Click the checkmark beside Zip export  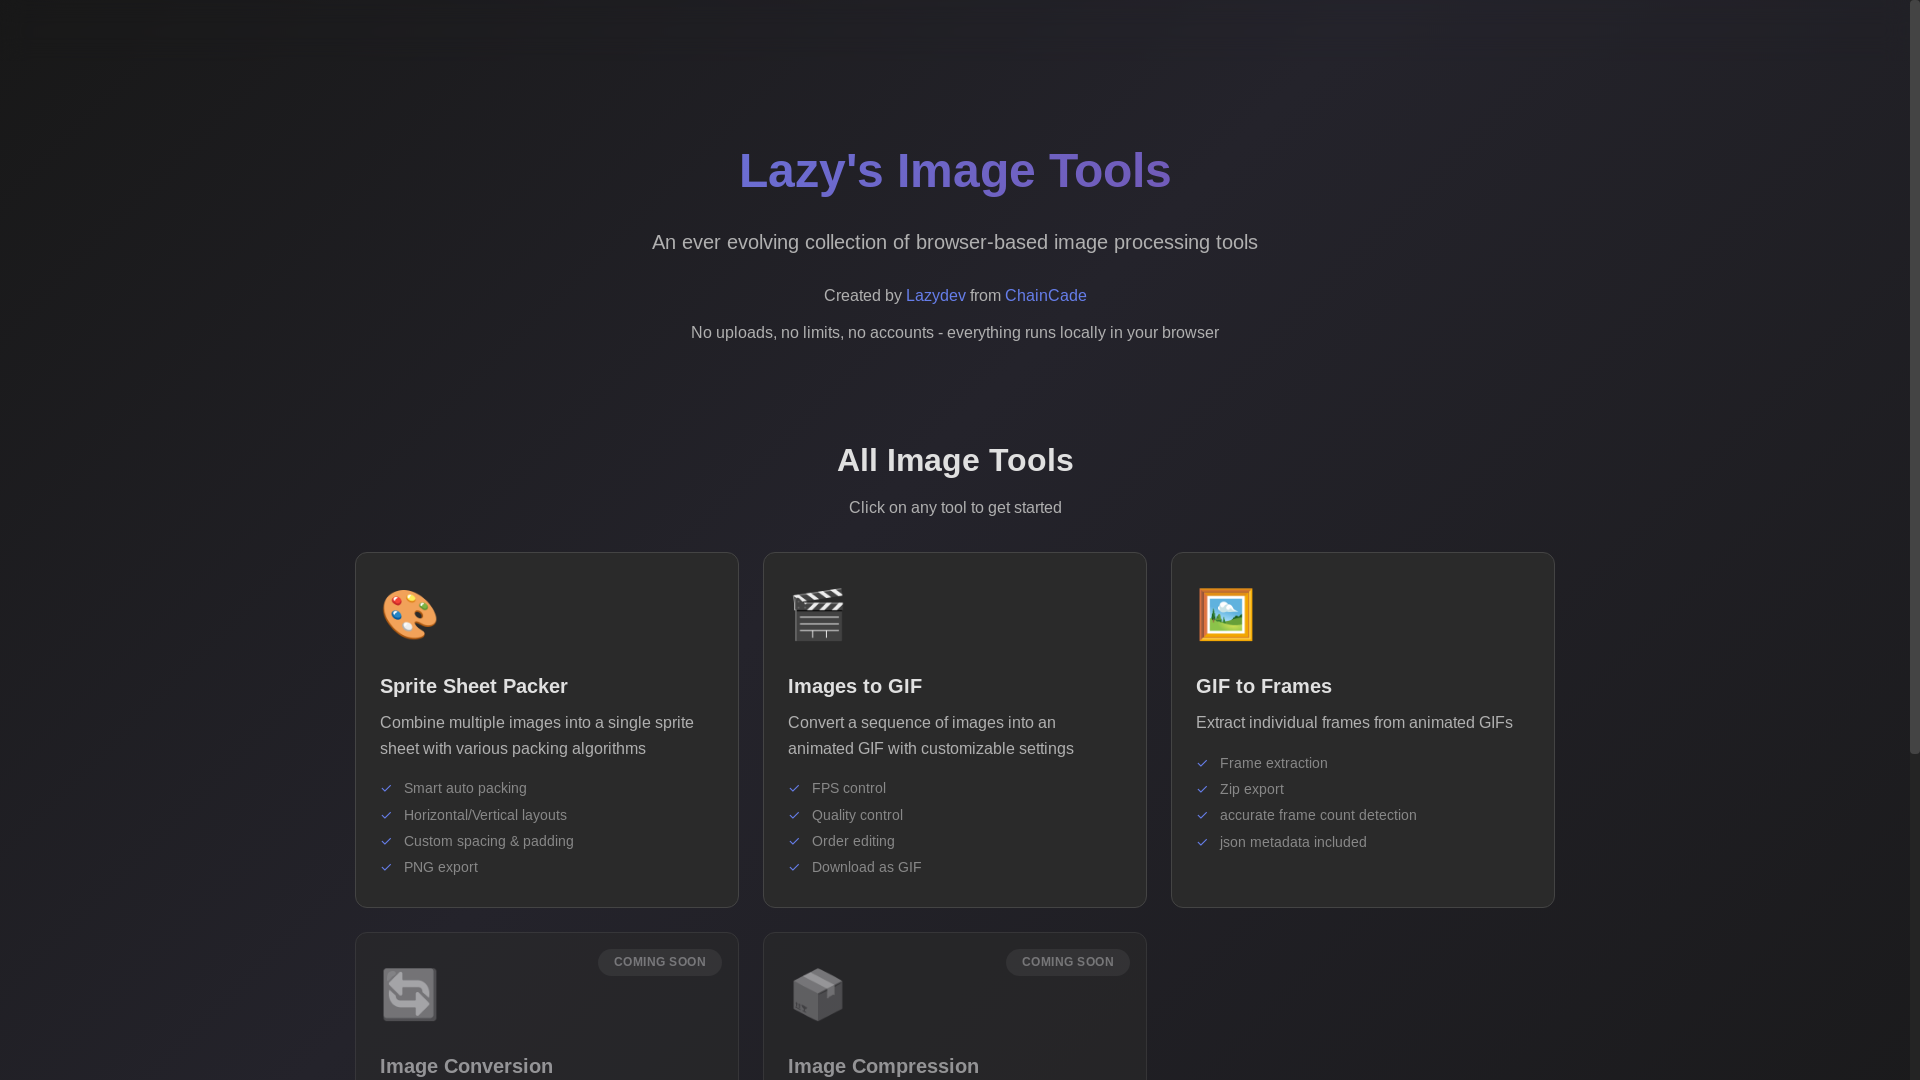[x=1202, y=789]
